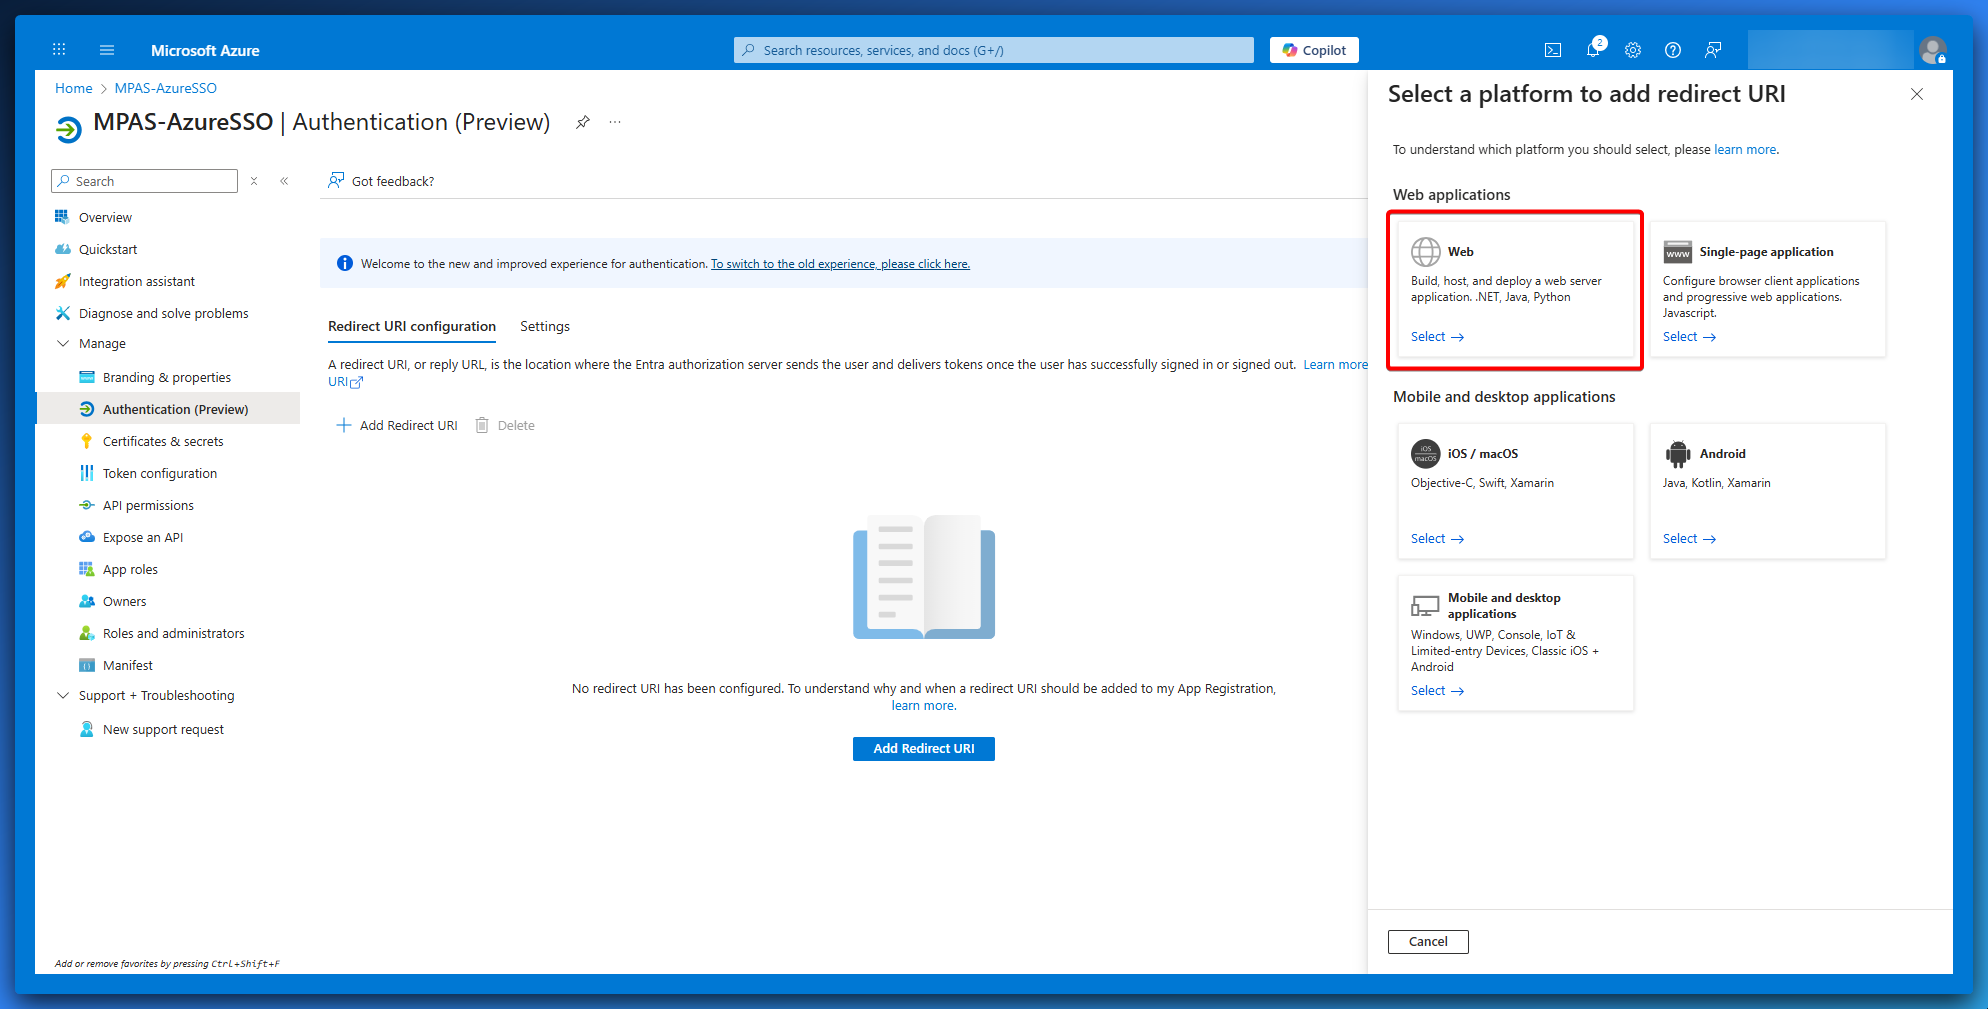The width and height of the screenshot is (1988, 1009).
Task: Click the Single-page application www icon
Action: pyautogui.click(x=1678, y=252)
